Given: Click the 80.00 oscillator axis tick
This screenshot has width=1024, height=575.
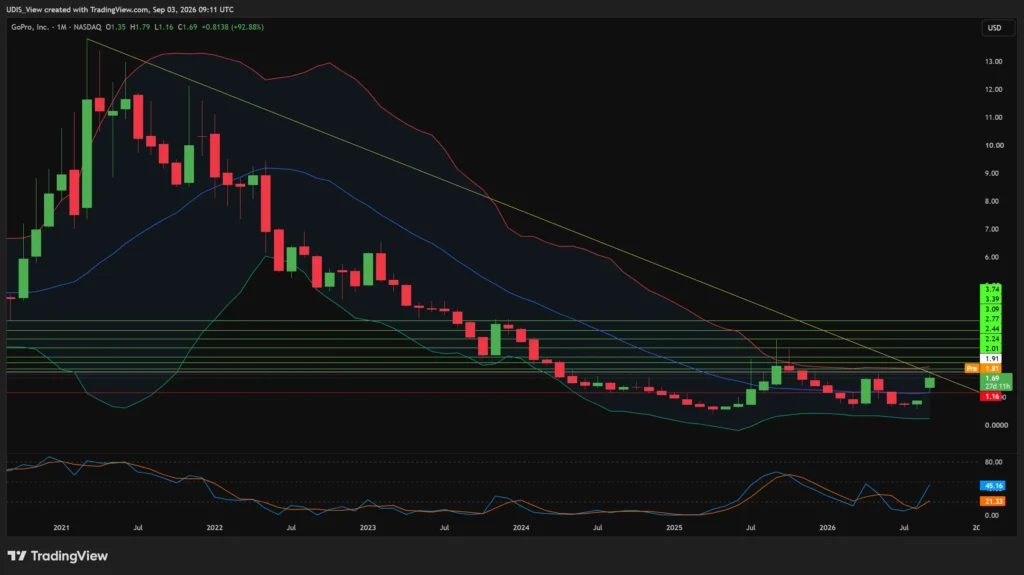Looking at the screenshot, I should [x=993, y=462].
